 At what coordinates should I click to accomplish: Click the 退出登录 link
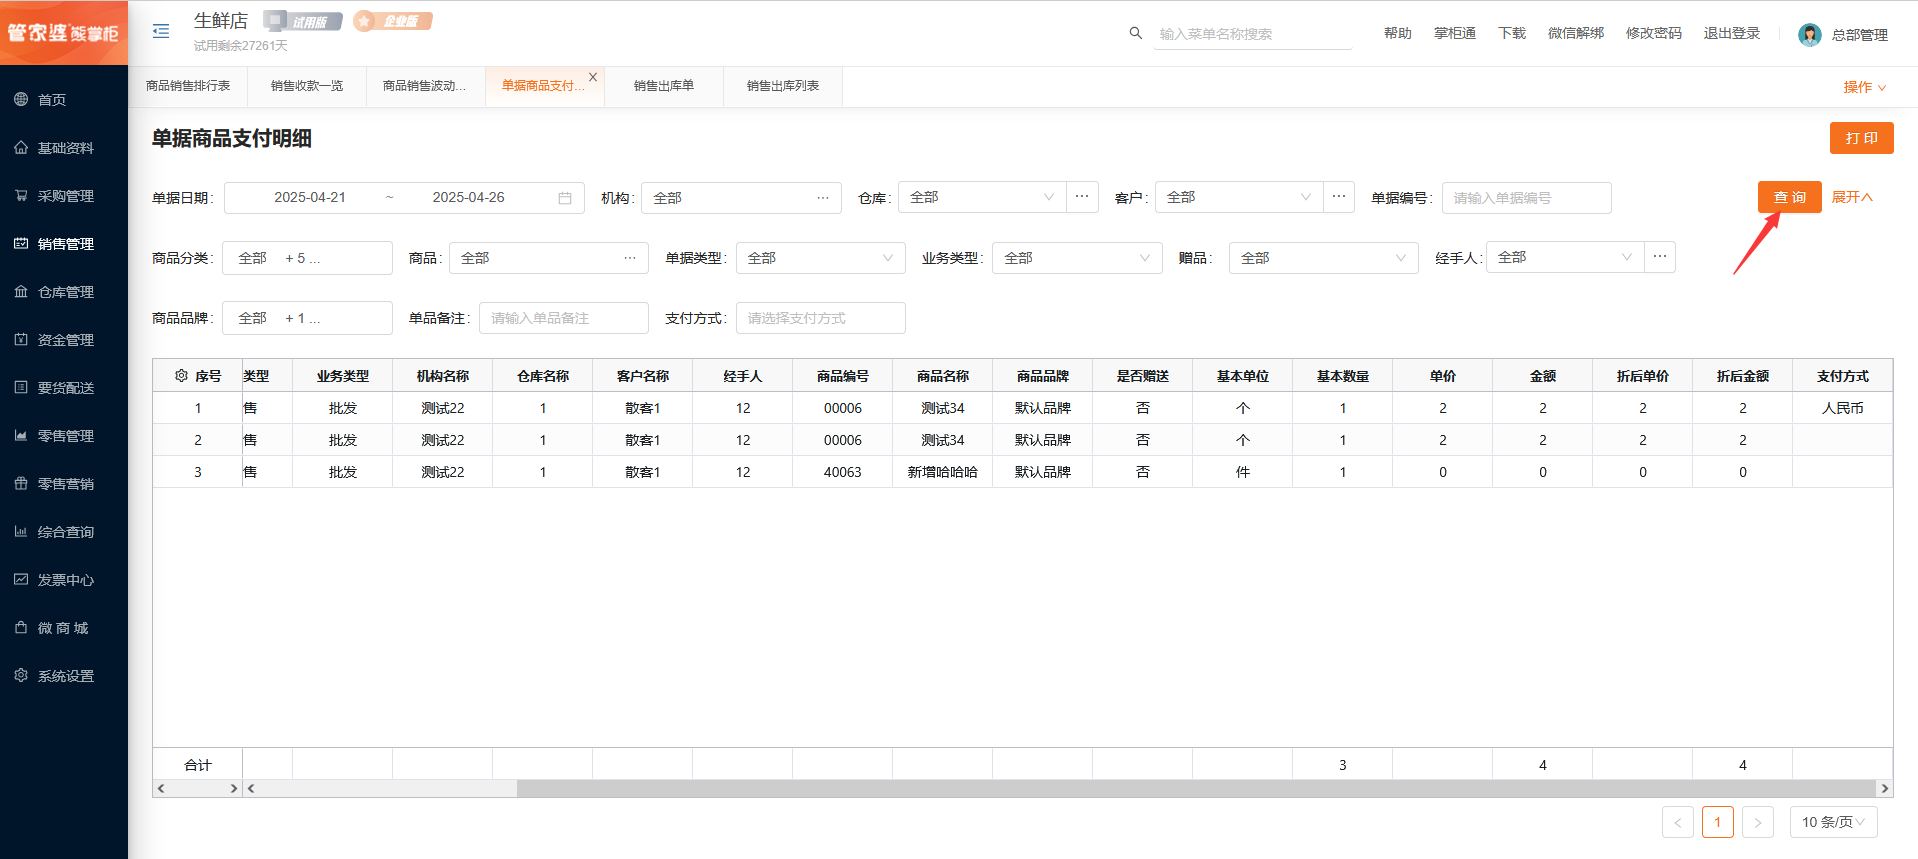[1731, 33]
